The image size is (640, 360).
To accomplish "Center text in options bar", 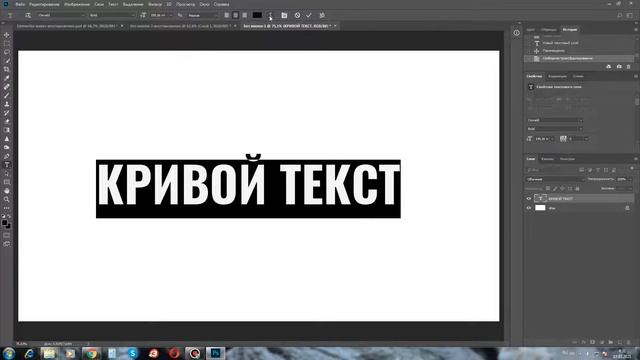I will (236, 15).
